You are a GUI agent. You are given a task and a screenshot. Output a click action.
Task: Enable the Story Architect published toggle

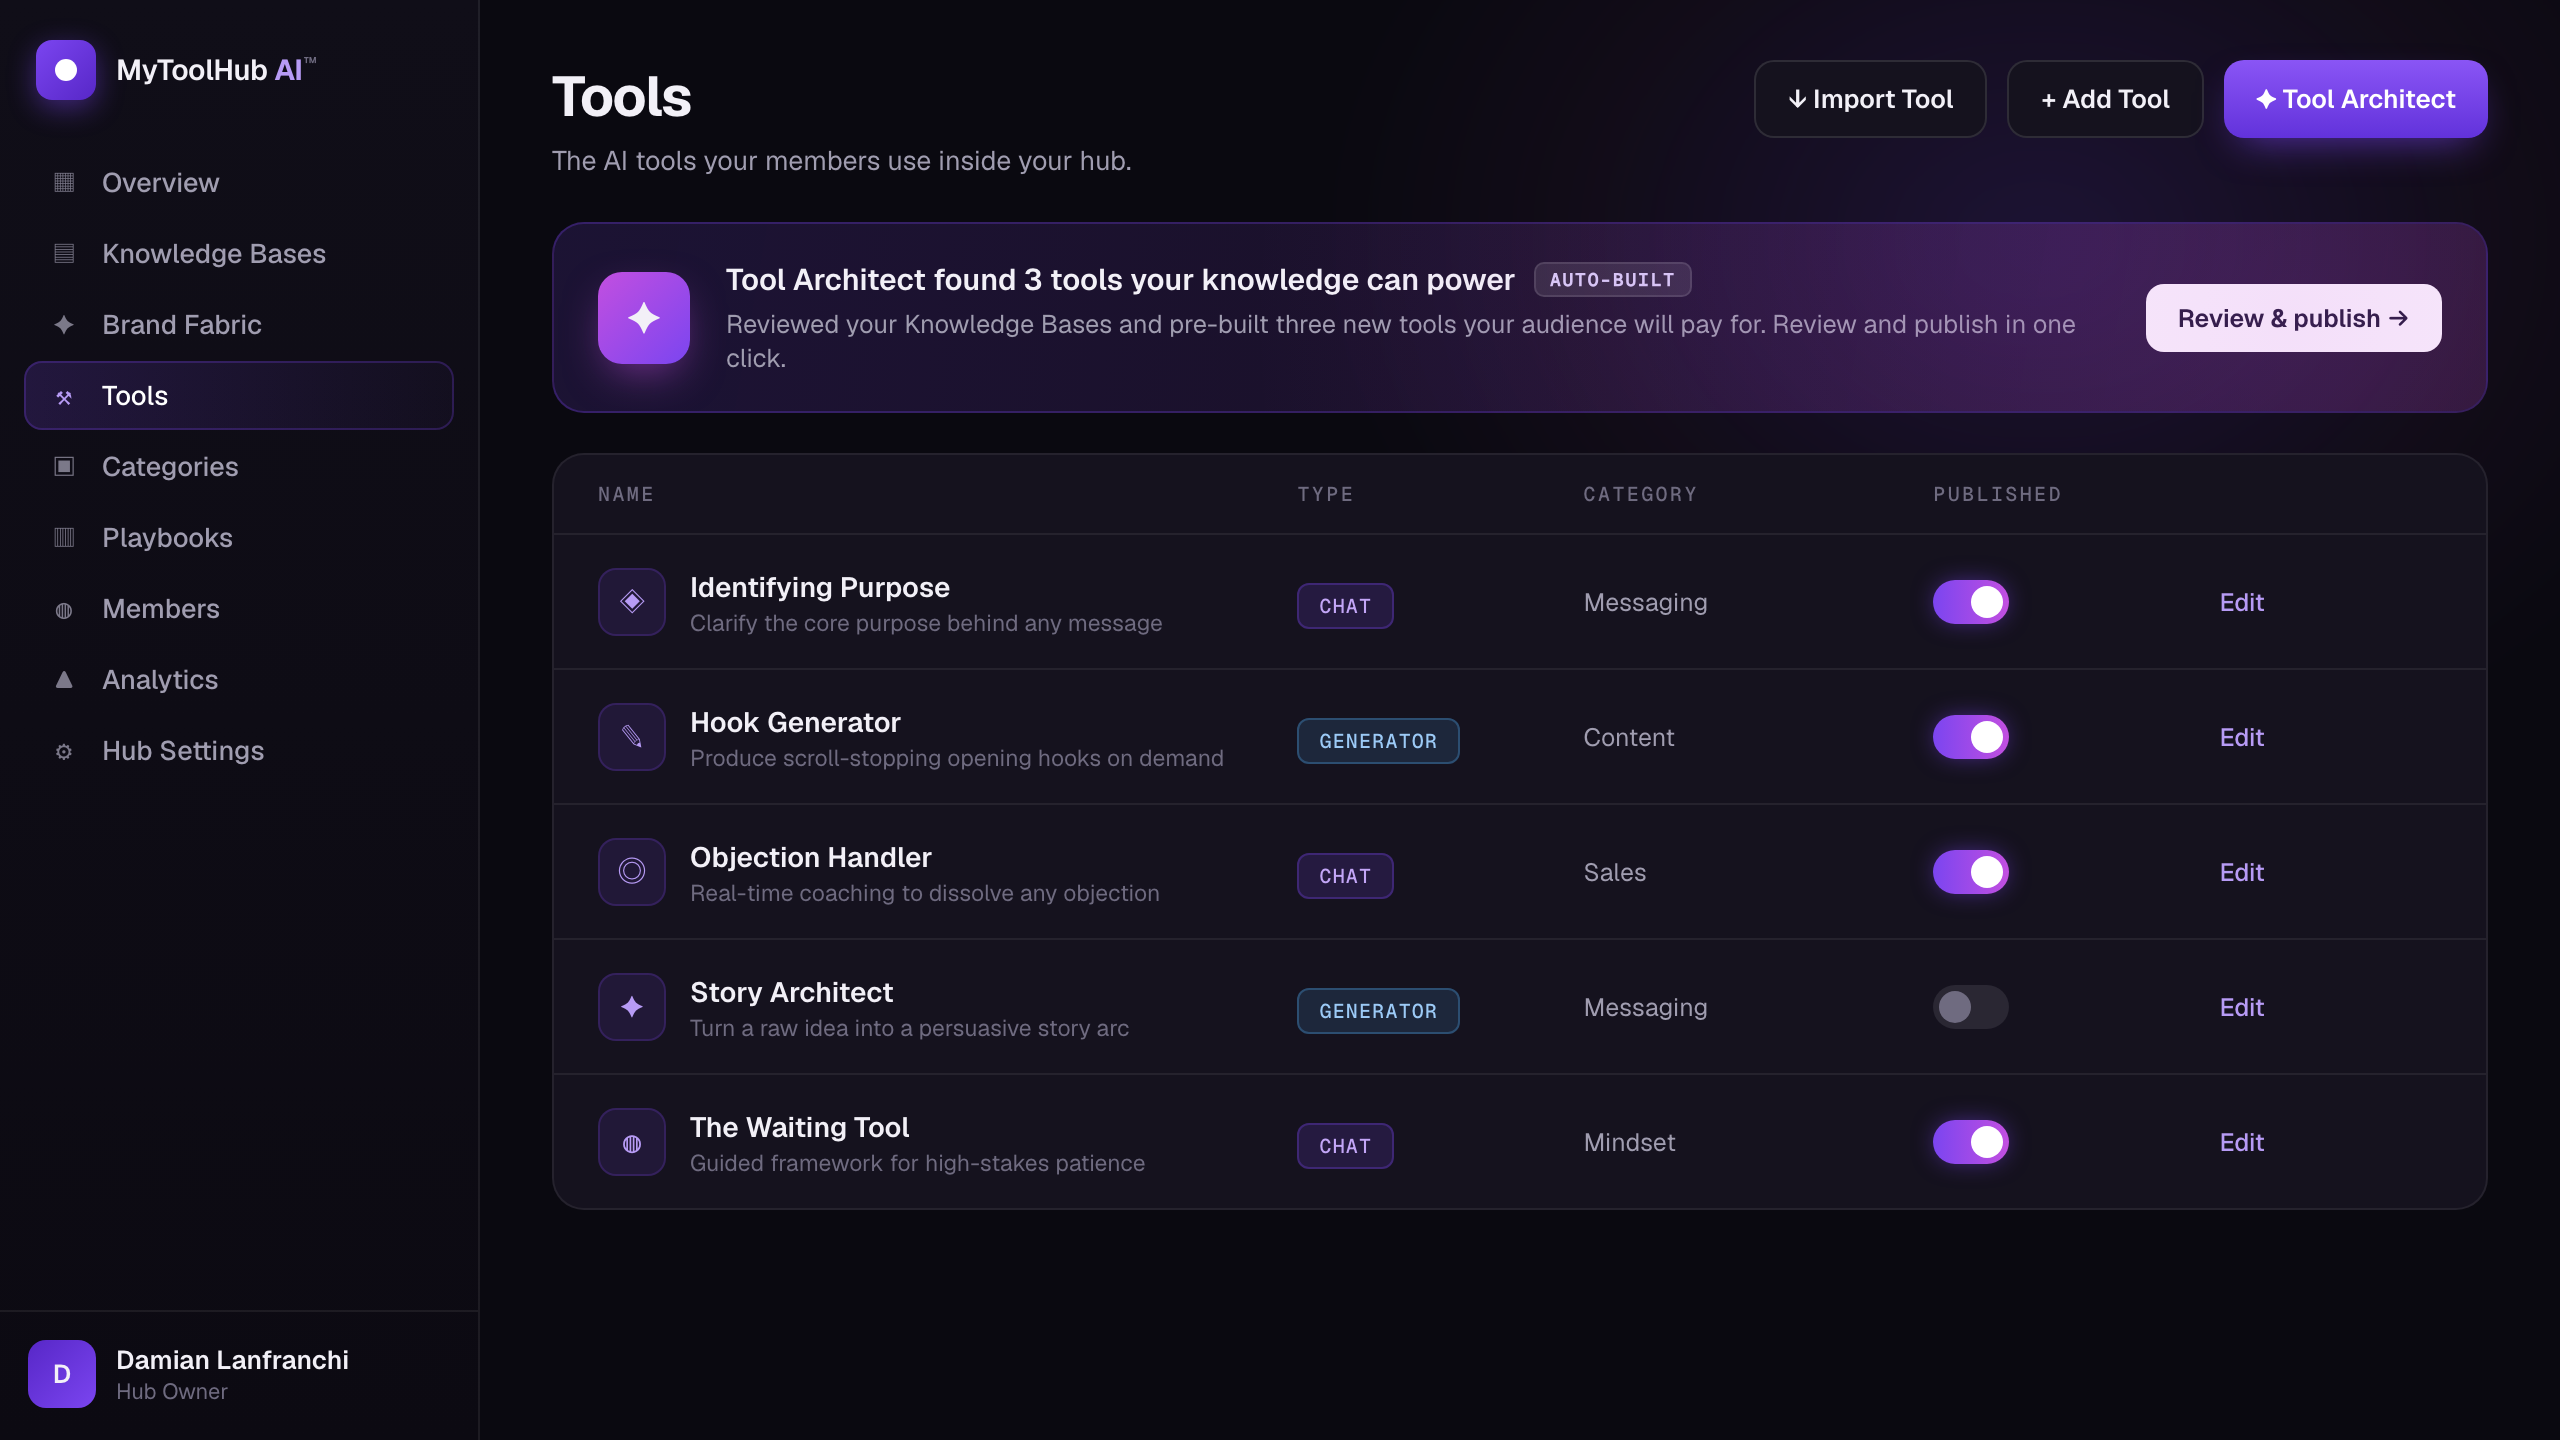(1970, 1007)
